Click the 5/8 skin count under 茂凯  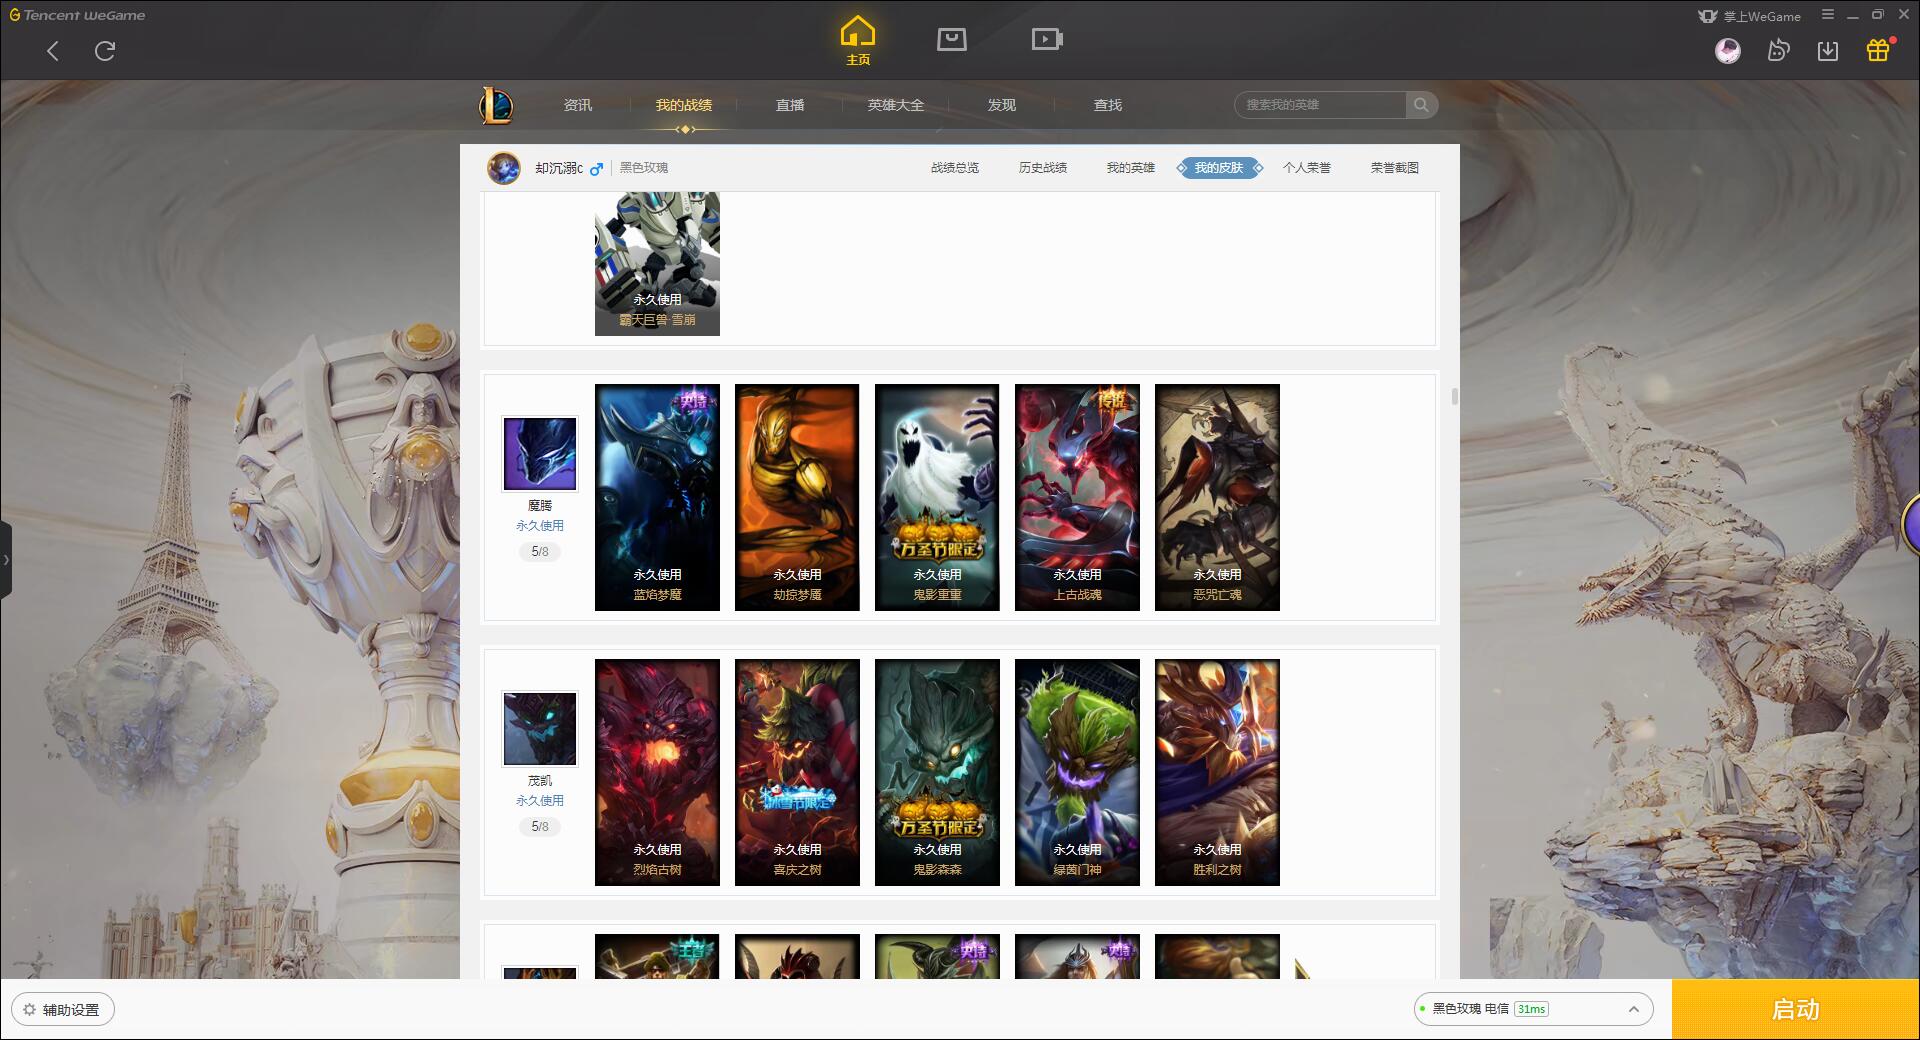click(x=540, y=827)
